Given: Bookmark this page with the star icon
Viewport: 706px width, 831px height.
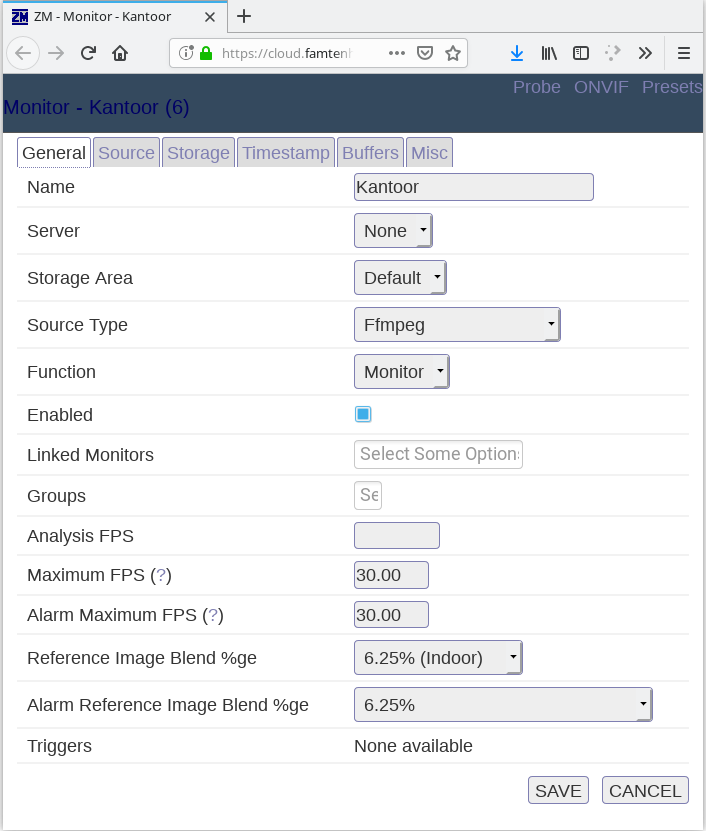Looking at the screenshot, I should pyautogui.click(x=453, y=53).
